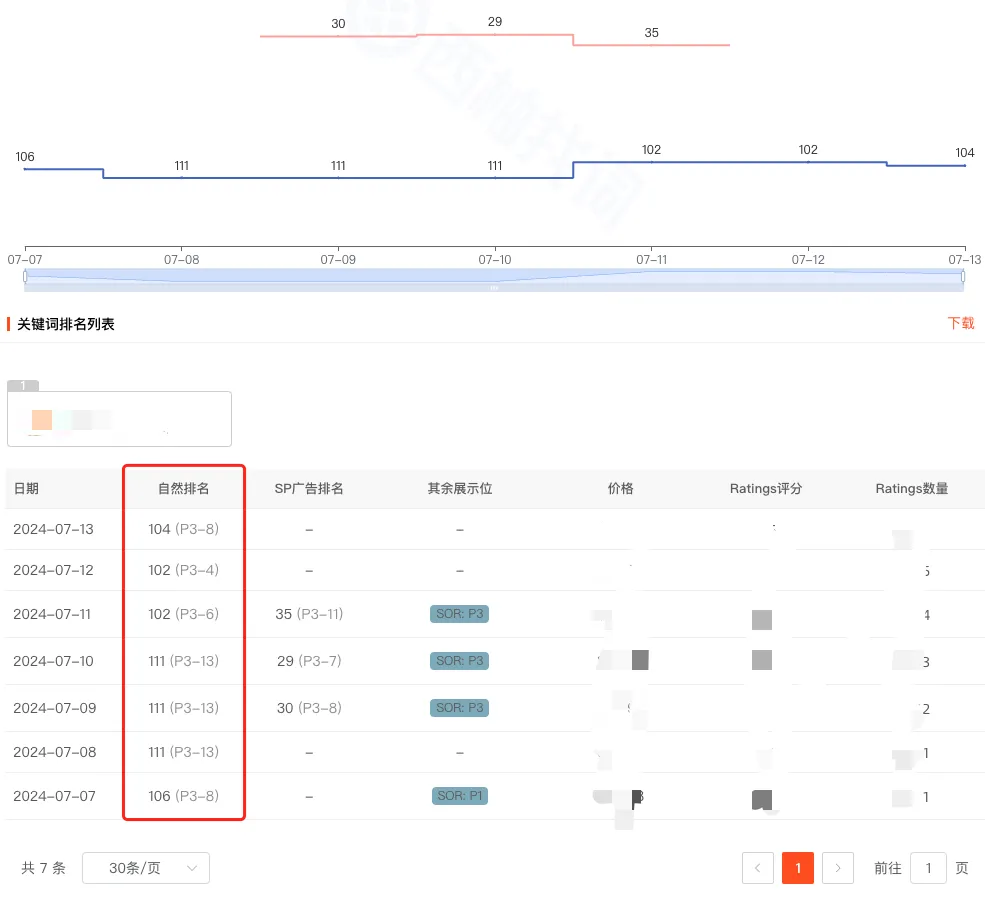The height and width of the screenshot is (899, 985).
Task: Select the date cell 2024-07-10
Action: pos(53,661)
